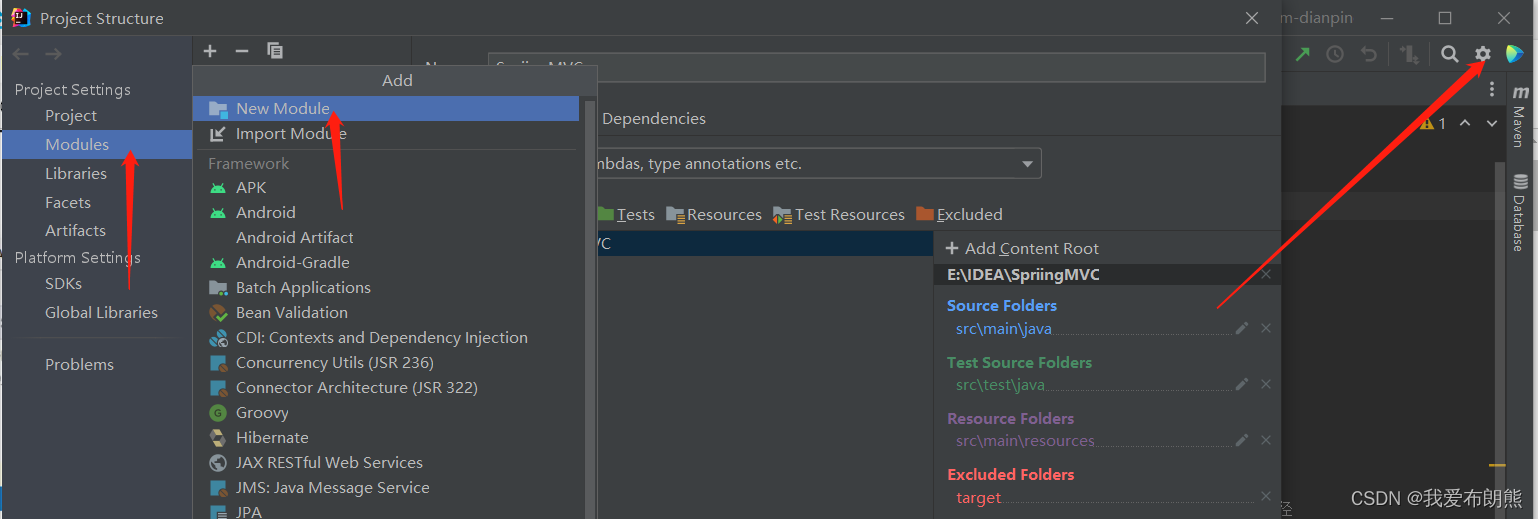Screen dimensions: 1538x519
Task: Open the IDE Settings gear icon
Action: click(x=1483, y=54)
